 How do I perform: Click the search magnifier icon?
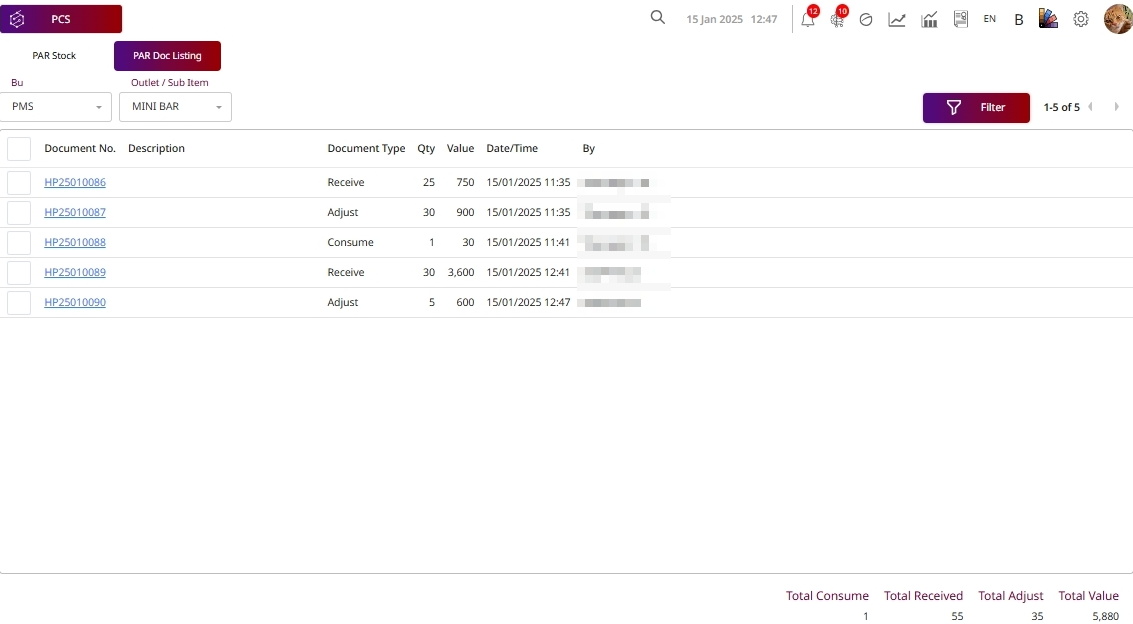pyautogui.click(x=657, y=18)
